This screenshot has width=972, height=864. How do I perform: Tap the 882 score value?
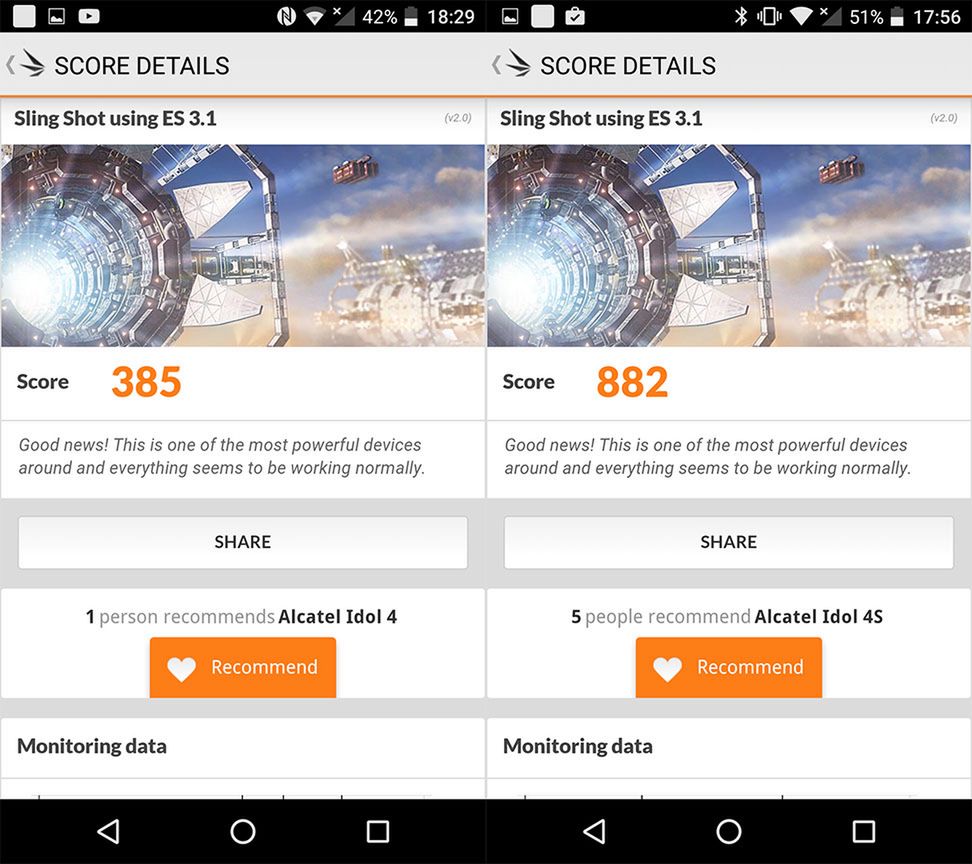632,382
